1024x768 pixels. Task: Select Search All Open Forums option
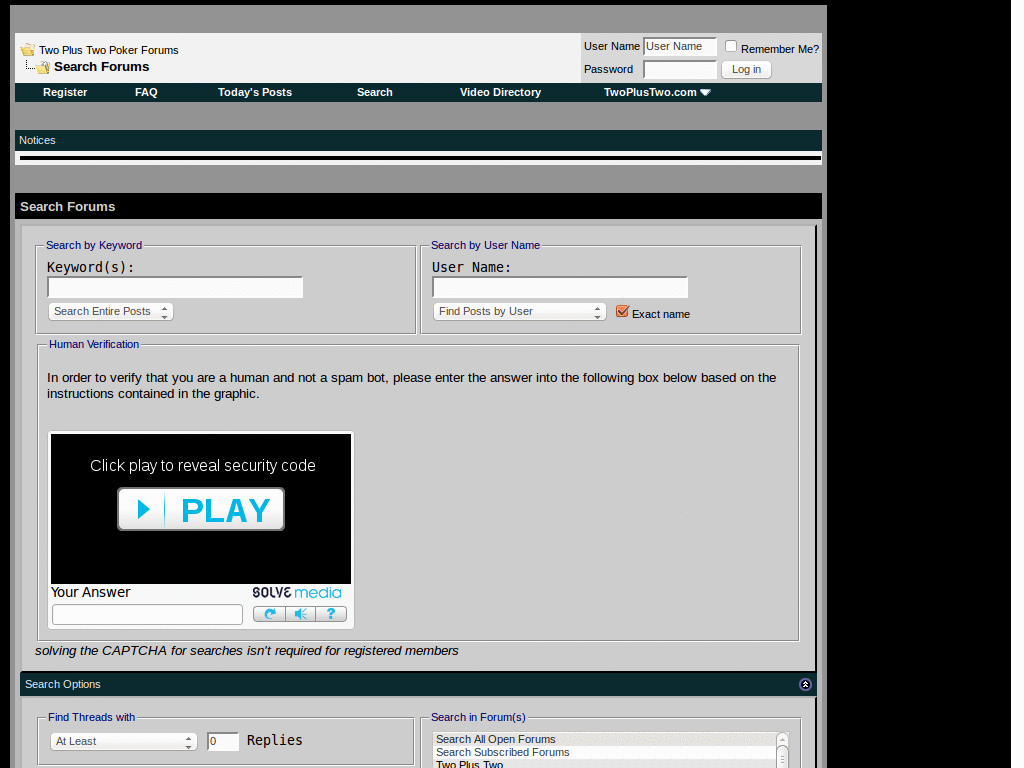point(605,739)
